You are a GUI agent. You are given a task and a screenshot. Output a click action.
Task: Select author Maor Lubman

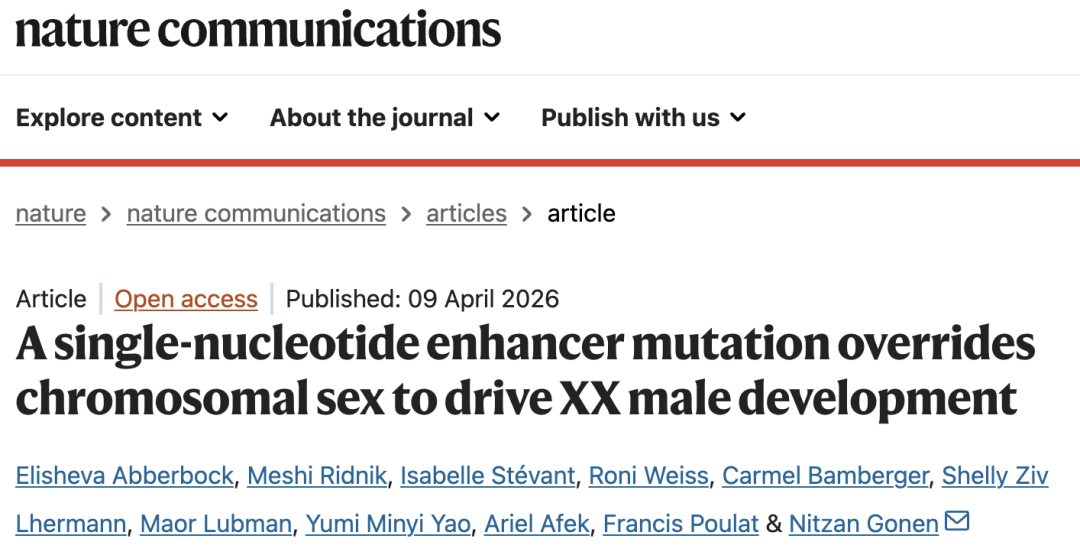[216, 523]
